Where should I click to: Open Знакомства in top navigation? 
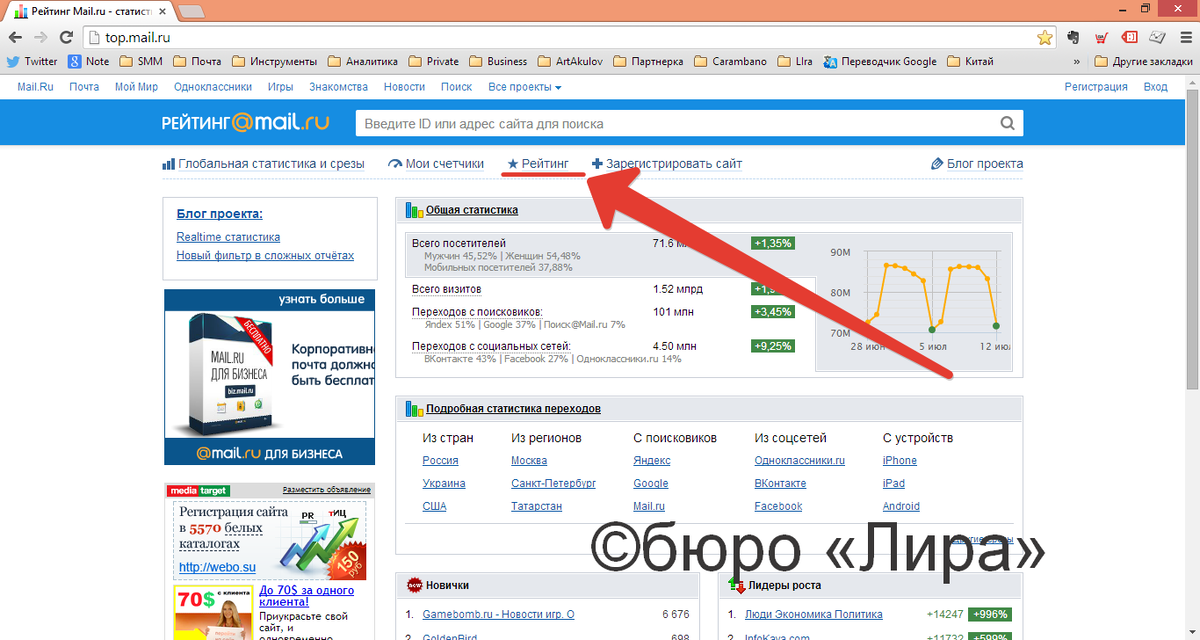pos(338,87)
